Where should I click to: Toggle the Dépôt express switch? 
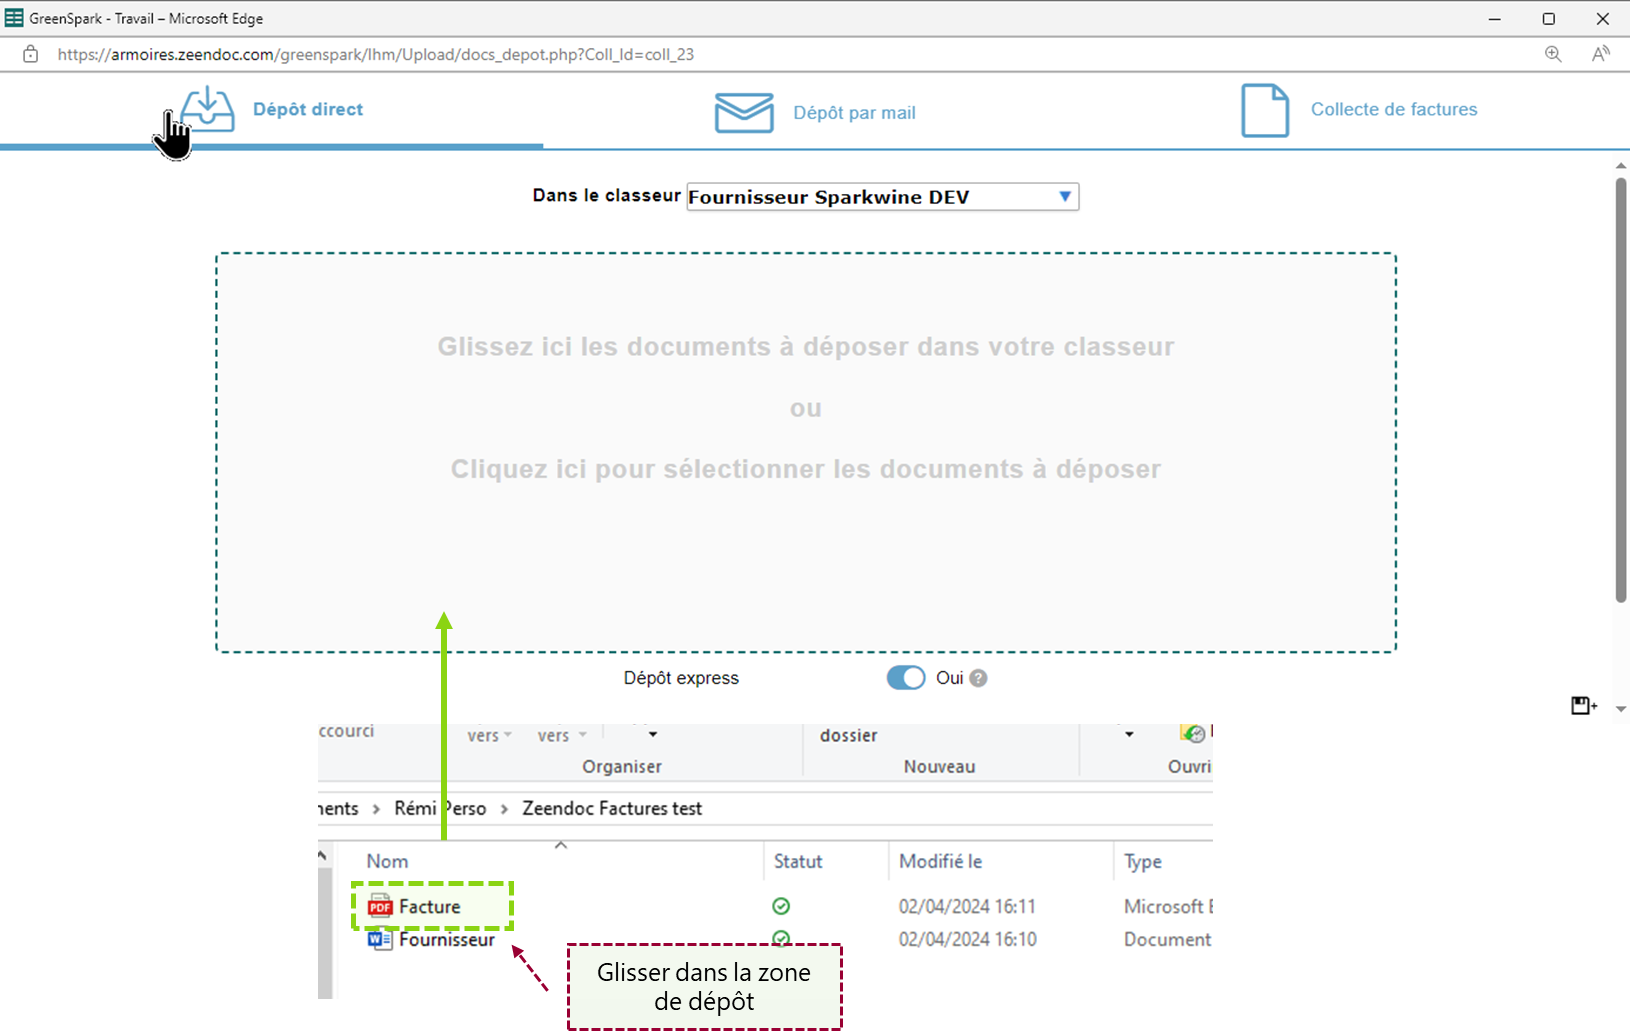906,678
